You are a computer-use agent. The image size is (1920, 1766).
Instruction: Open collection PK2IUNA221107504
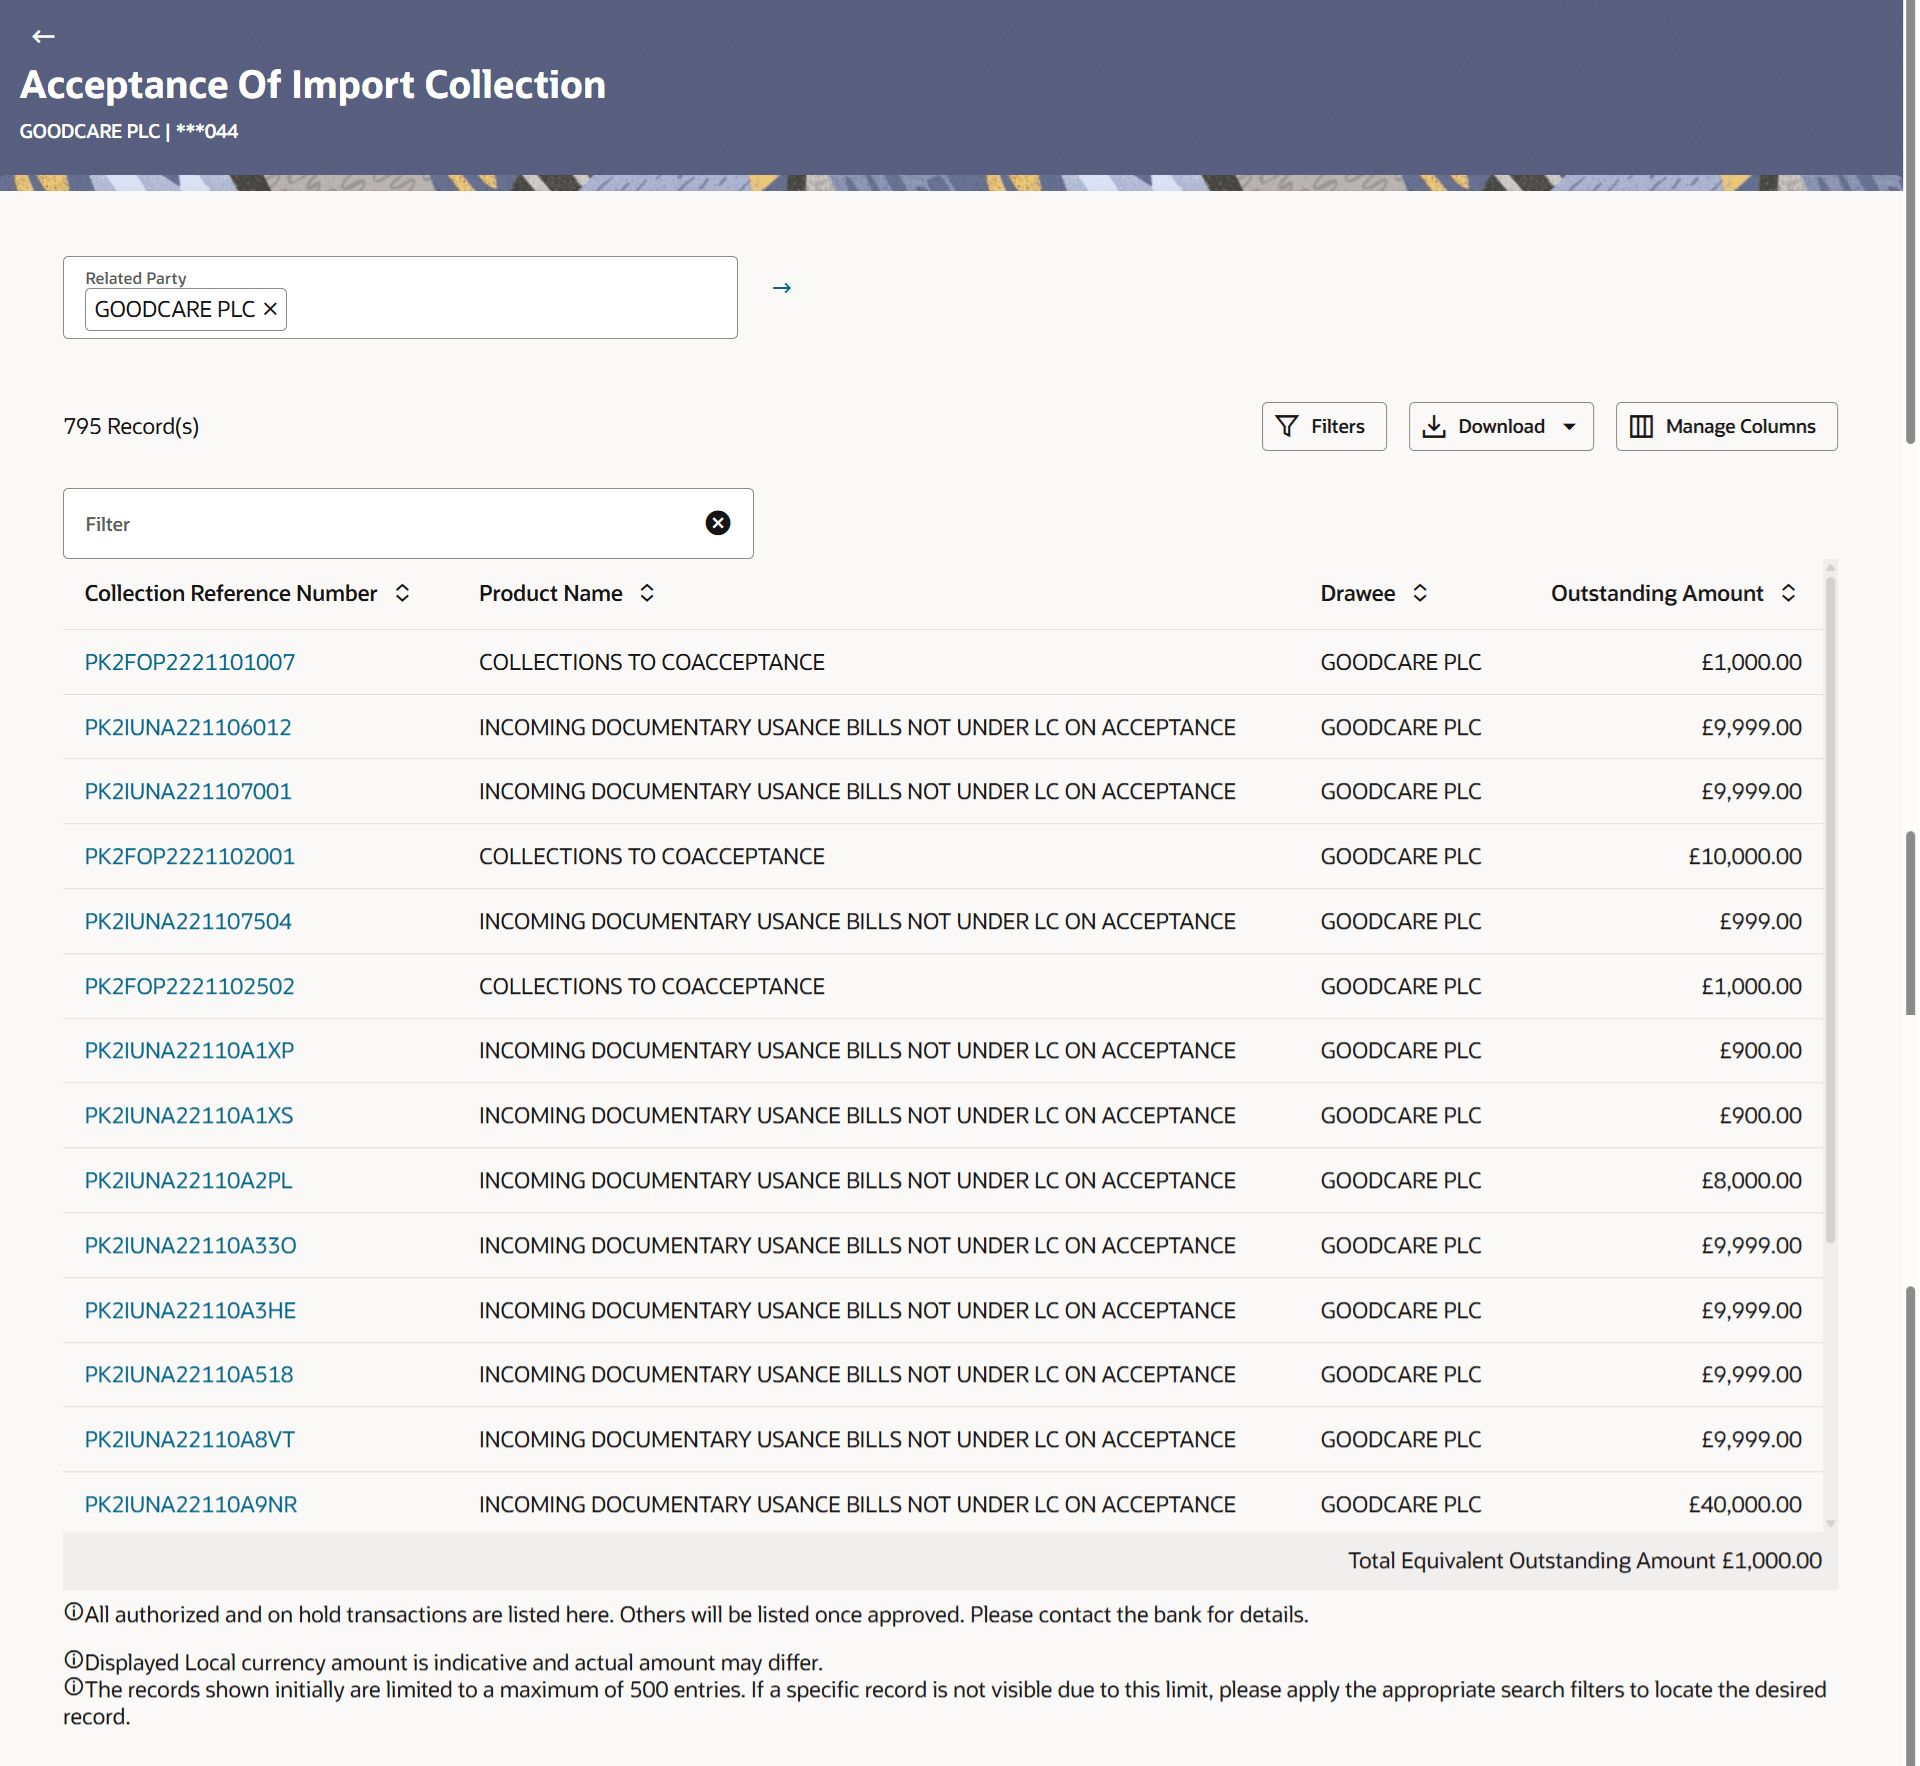coord(188,921)
